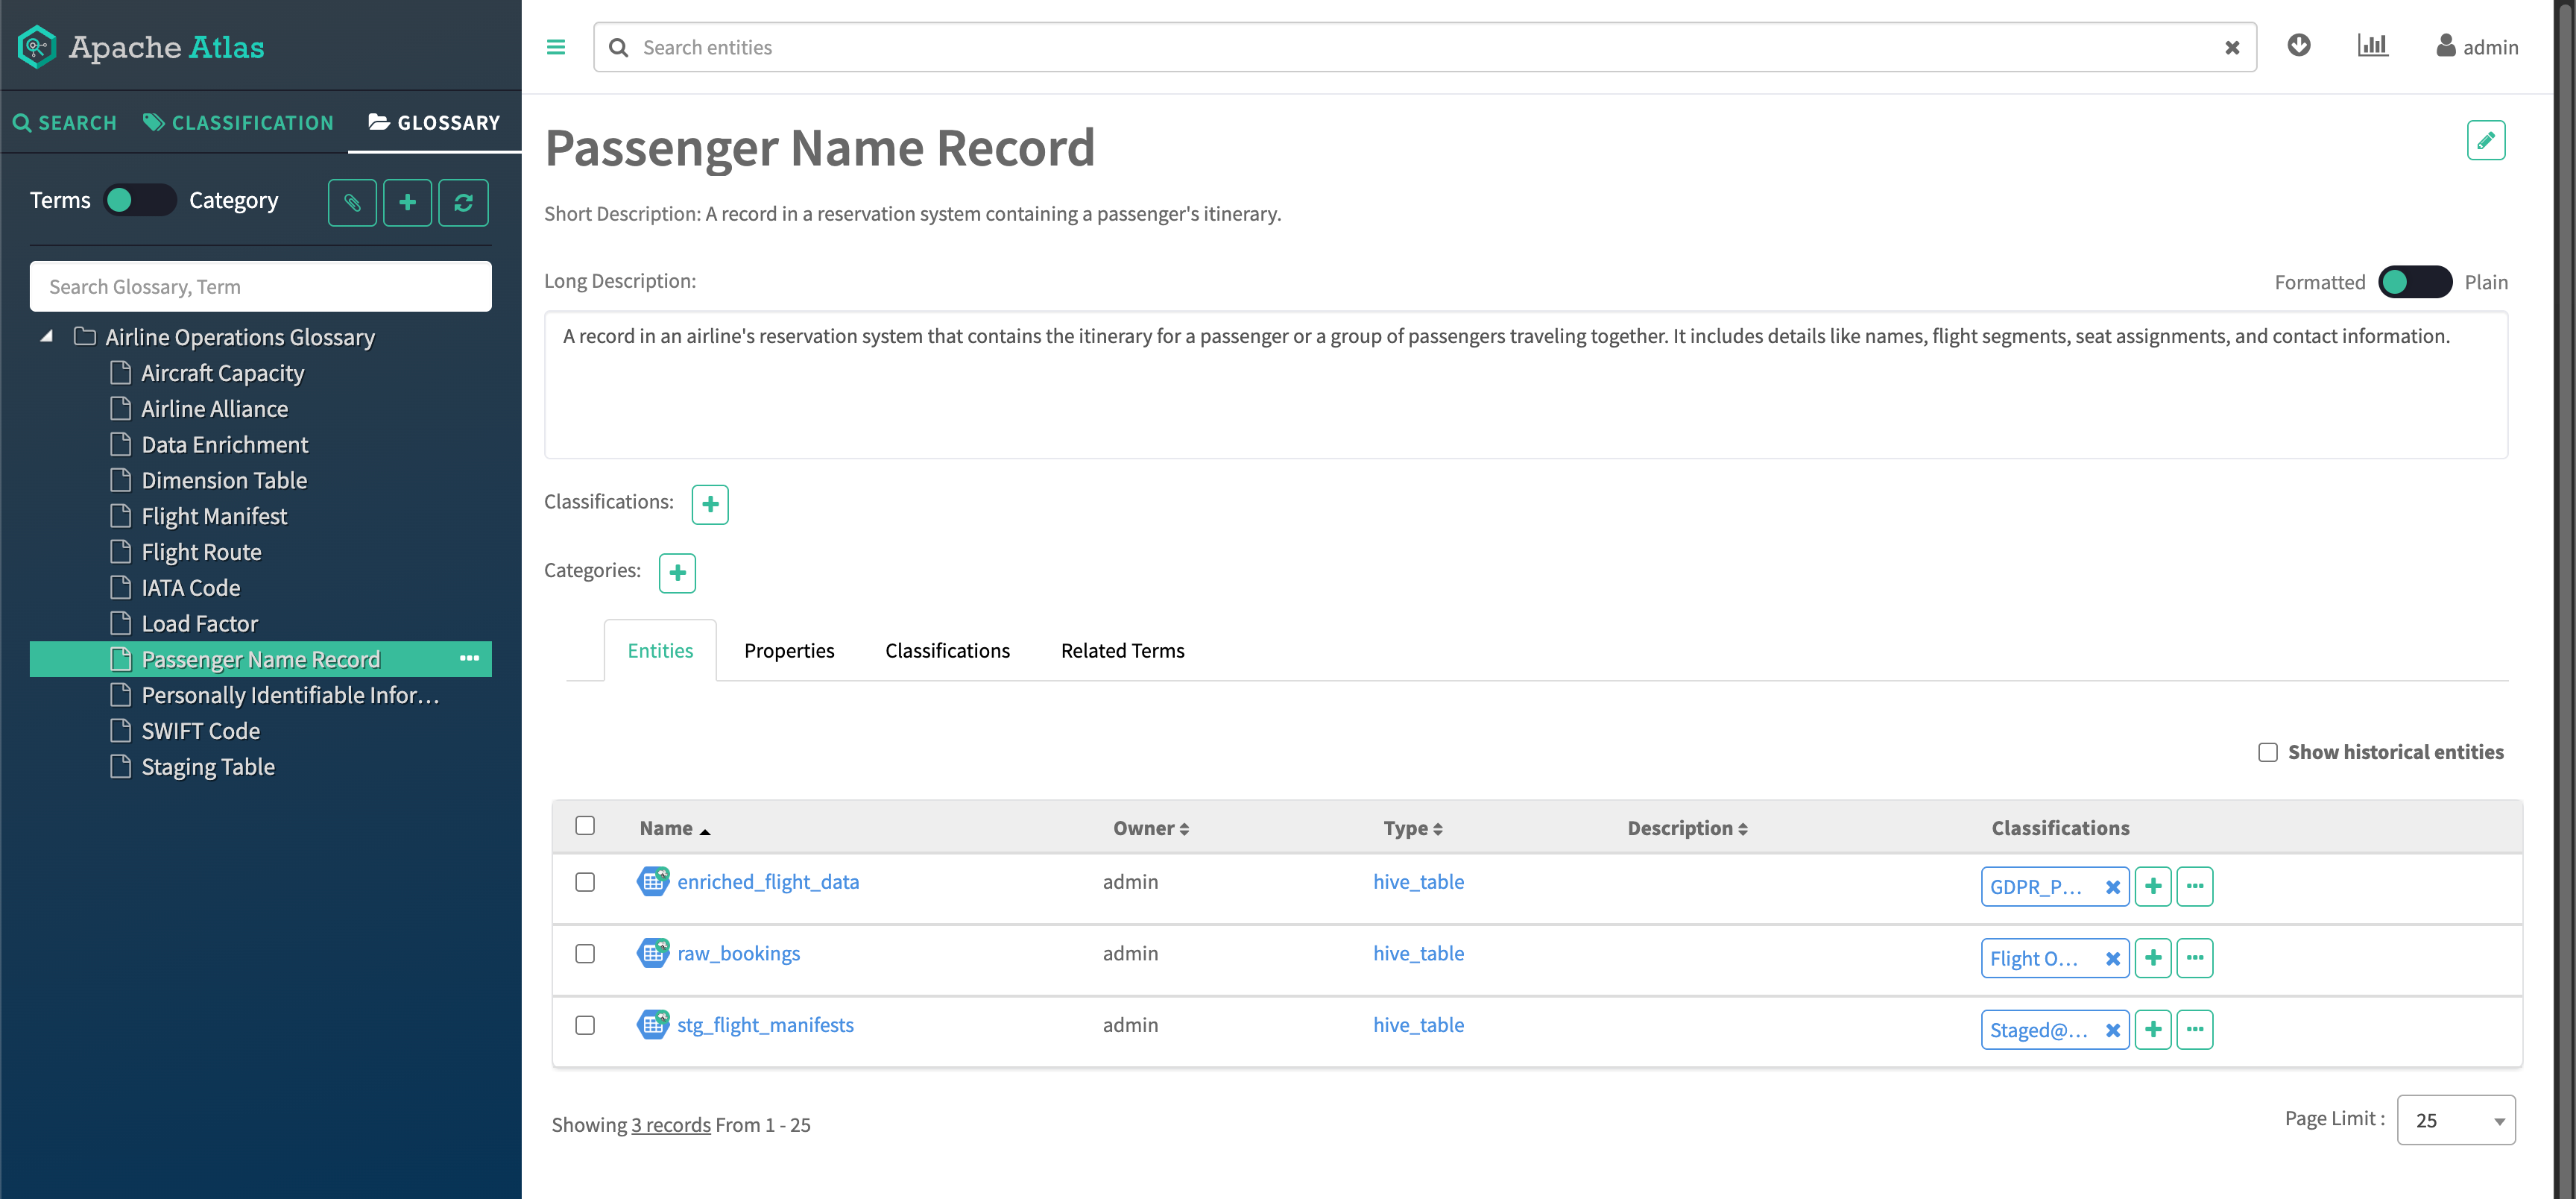Switch Terms/Category toggle in sidebar
This screenshot has width=2576, height=1199.
pos(140,201)
